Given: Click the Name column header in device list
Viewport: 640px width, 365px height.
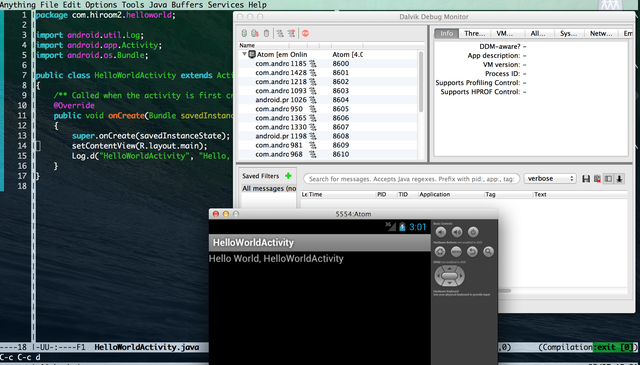Looking at the screenshot, I should [264, 45].
